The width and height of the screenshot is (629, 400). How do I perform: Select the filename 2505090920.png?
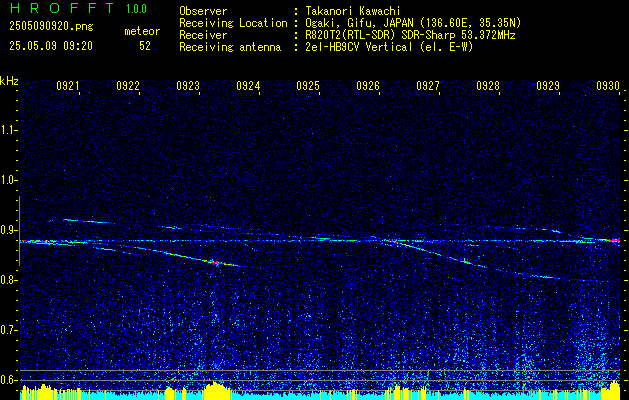pos(51,27)
